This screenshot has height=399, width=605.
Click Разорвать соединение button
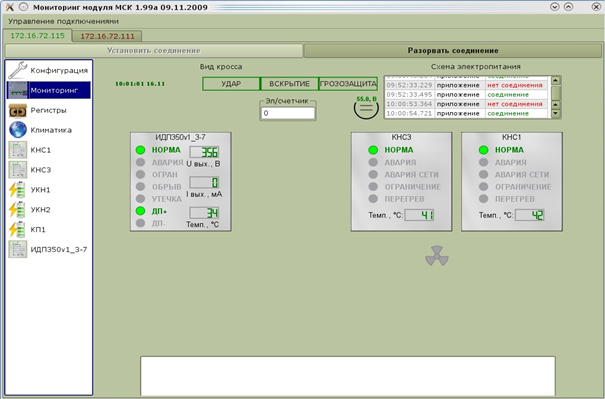(453, 51)
